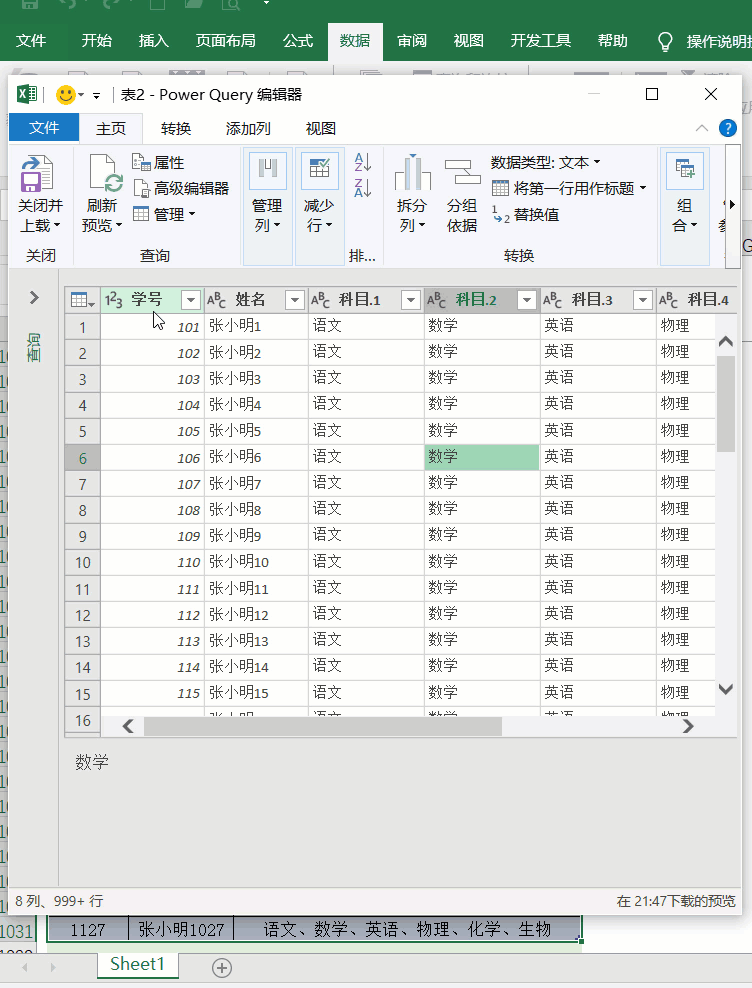
Task: Click Replace Values (替换值)
Action: coord(525,215)
